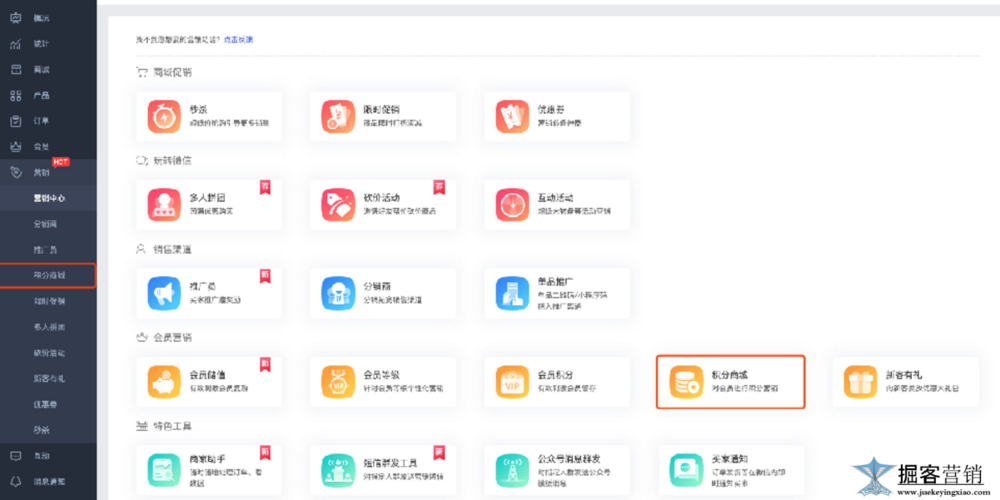Click the 优惠券 coupon ticket icon
Image resolution: width=1000 pixels, height=500 pixels.
(511, 116)
